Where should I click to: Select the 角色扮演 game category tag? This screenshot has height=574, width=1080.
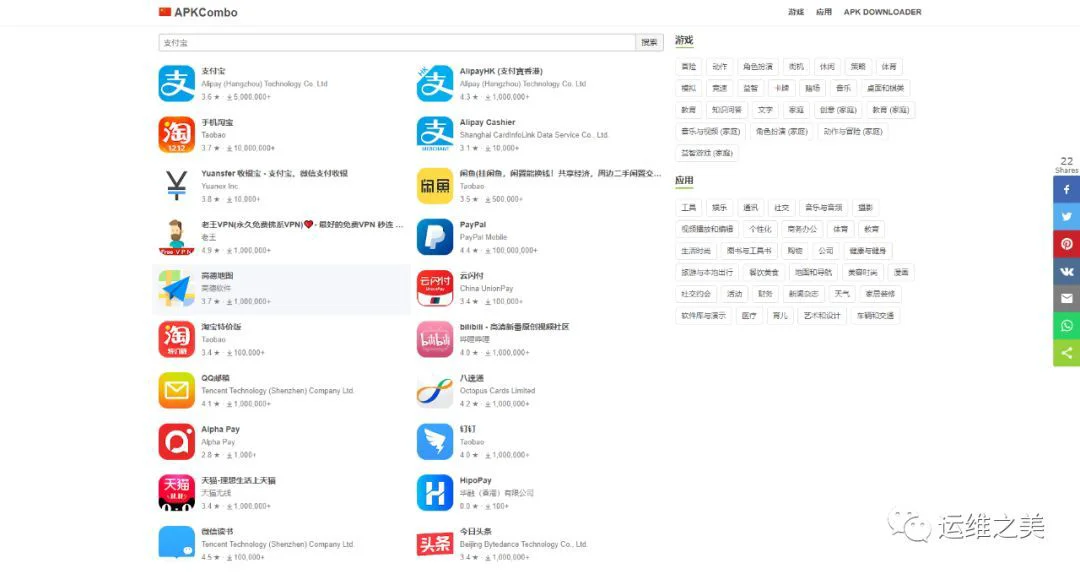click(x=758, y=67)
